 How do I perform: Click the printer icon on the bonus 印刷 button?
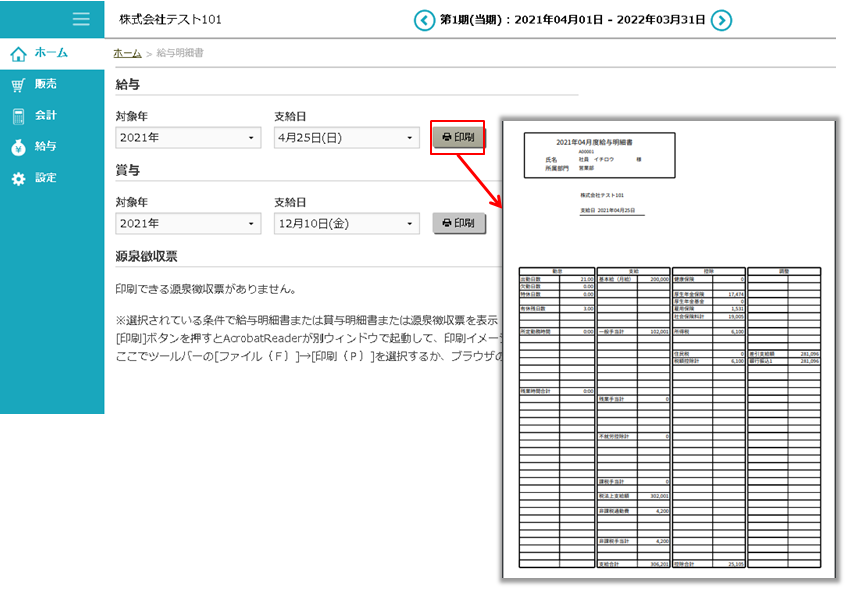pyautogui.click(x=446, y=223)
